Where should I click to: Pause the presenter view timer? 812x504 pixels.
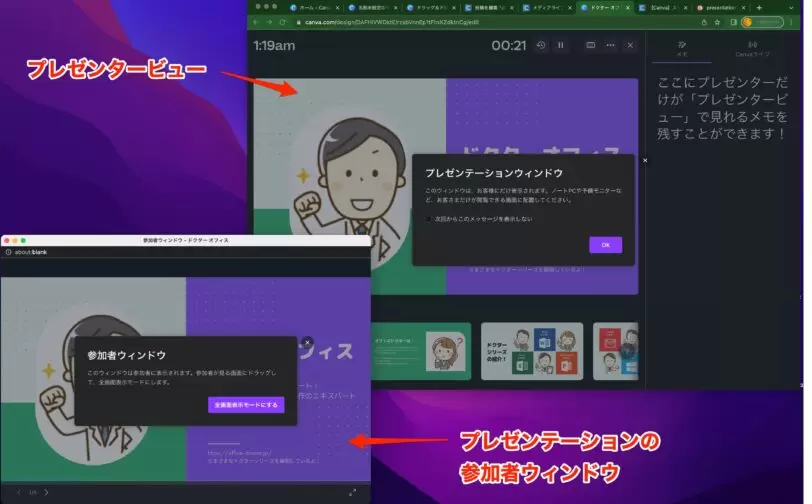(x=560, y=46)
